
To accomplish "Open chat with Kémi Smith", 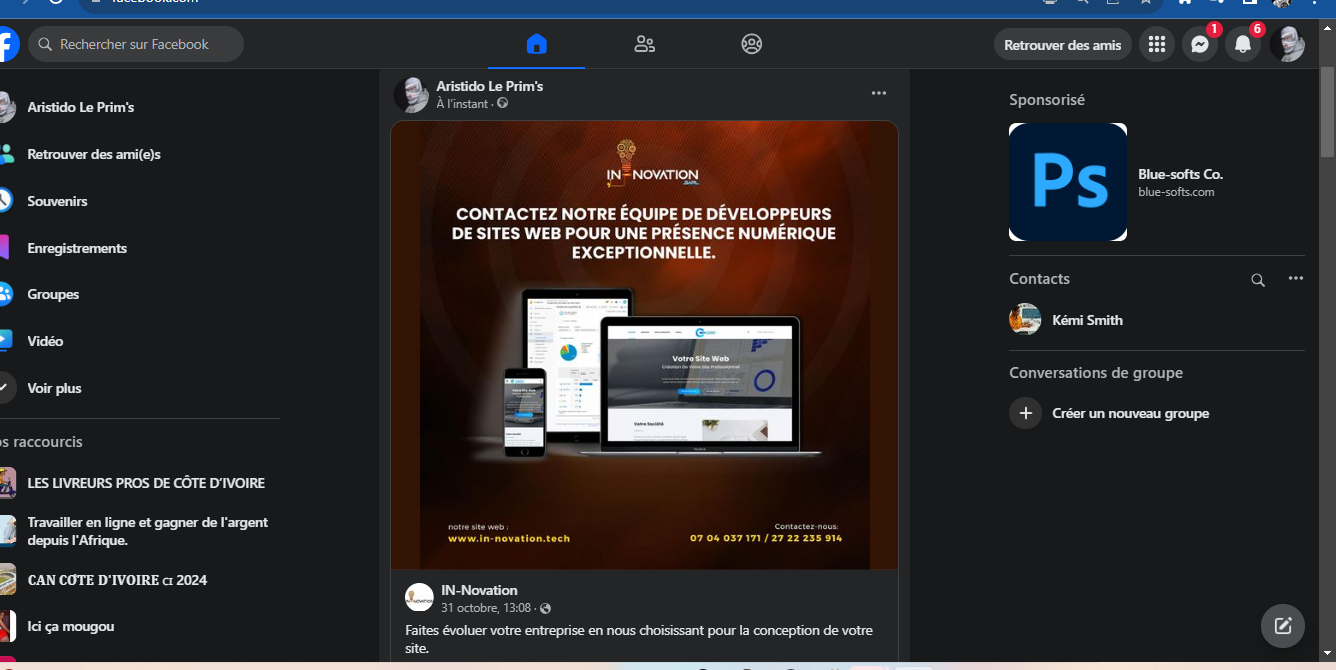I will click(x=1087, y=320).
